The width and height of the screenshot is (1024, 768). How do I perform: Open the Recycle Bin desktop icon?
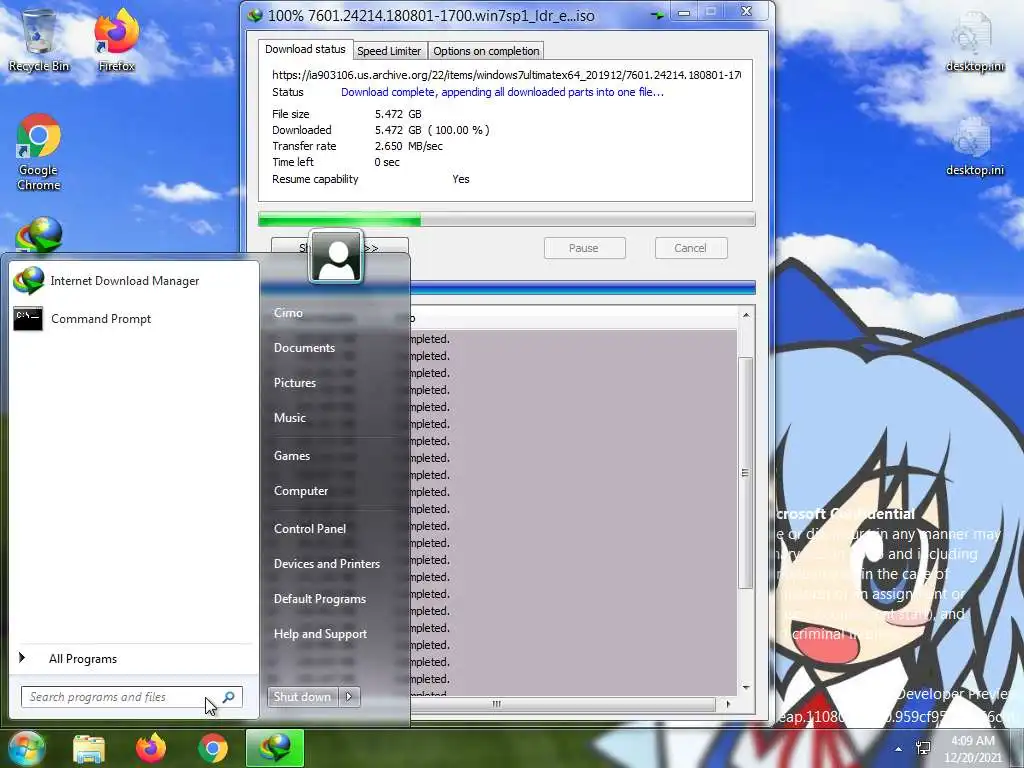[39, 39]
